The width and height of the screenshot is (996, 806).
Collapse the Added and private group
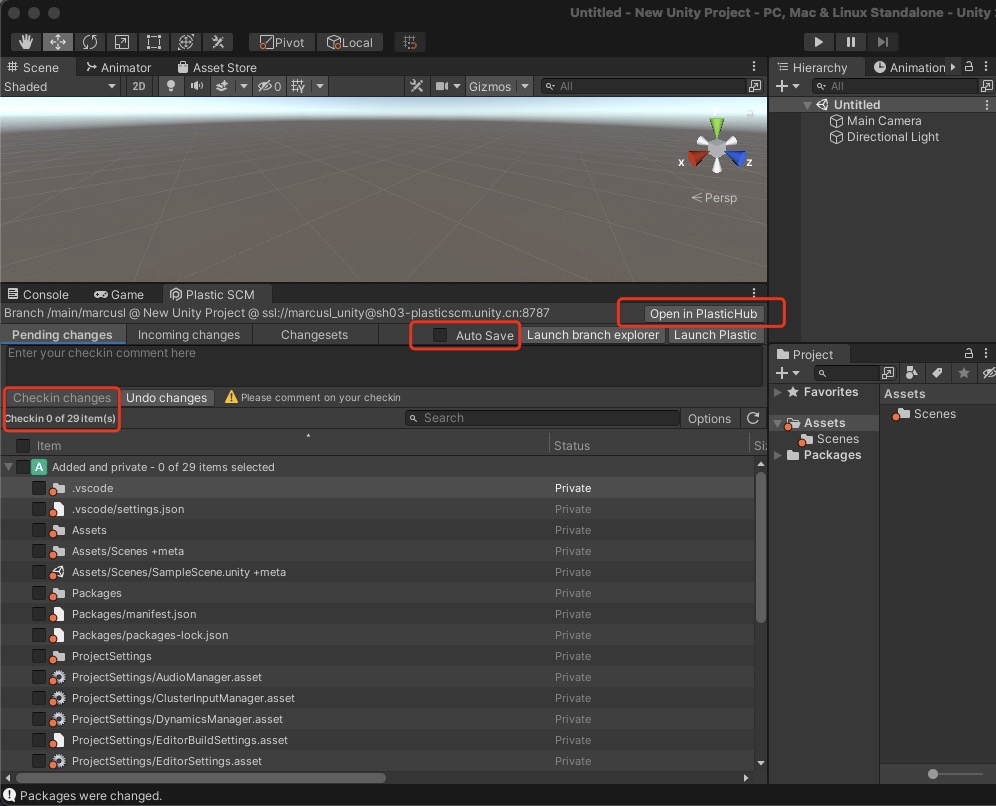(x=8, y=467)
